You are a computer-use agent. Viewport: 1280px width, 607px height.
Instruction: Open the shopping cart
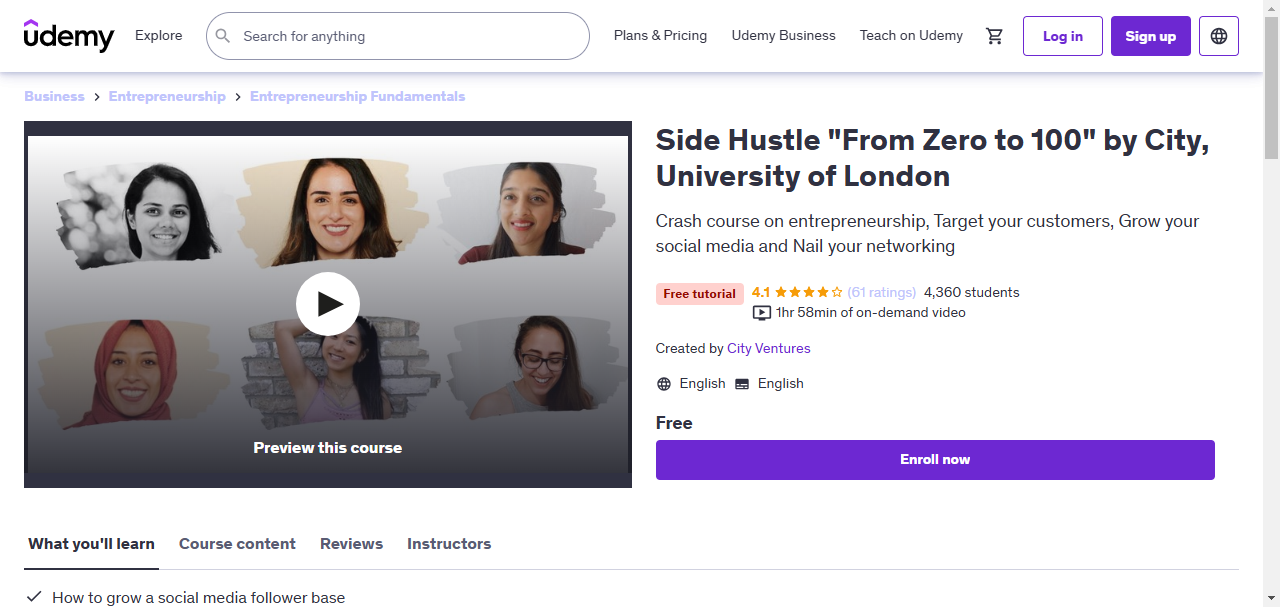point(994,35)
